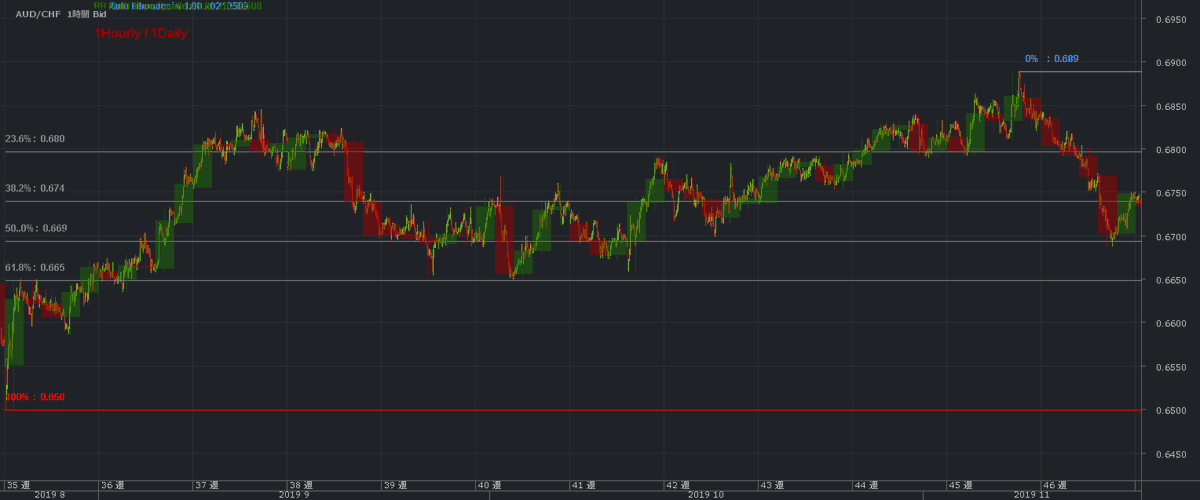Select week 40 週 on the time axis
This screenshot has height=500, width=1200.
489,485
